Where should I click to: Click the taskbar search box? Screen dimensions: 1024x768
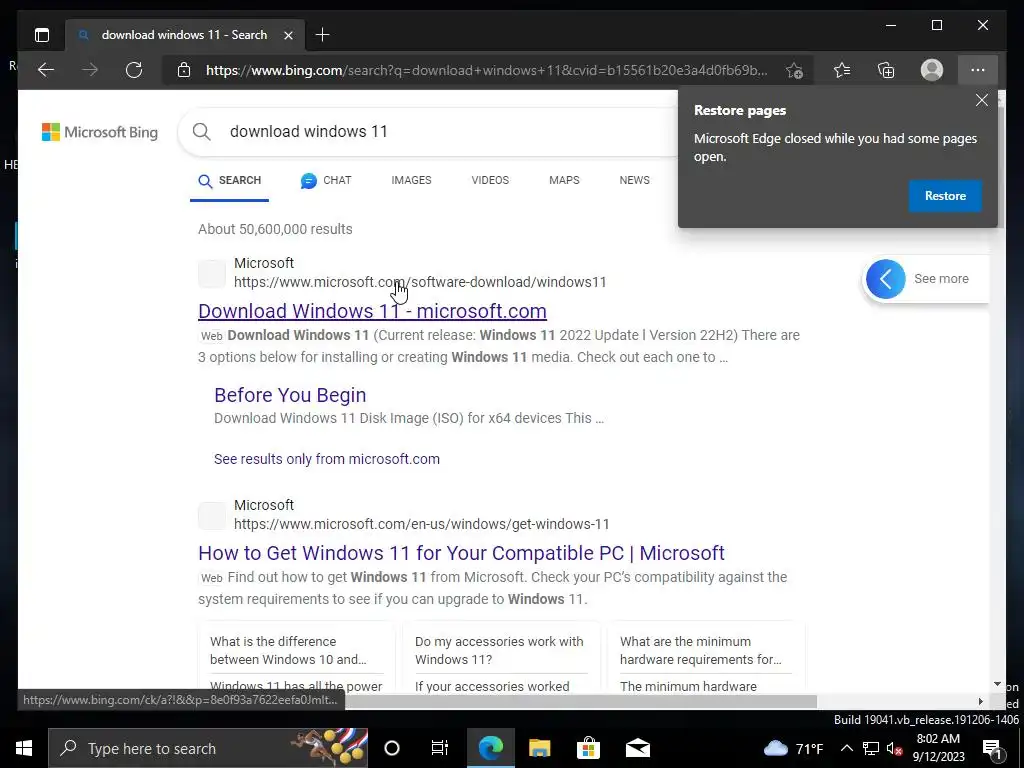click(x=208, y=748)
